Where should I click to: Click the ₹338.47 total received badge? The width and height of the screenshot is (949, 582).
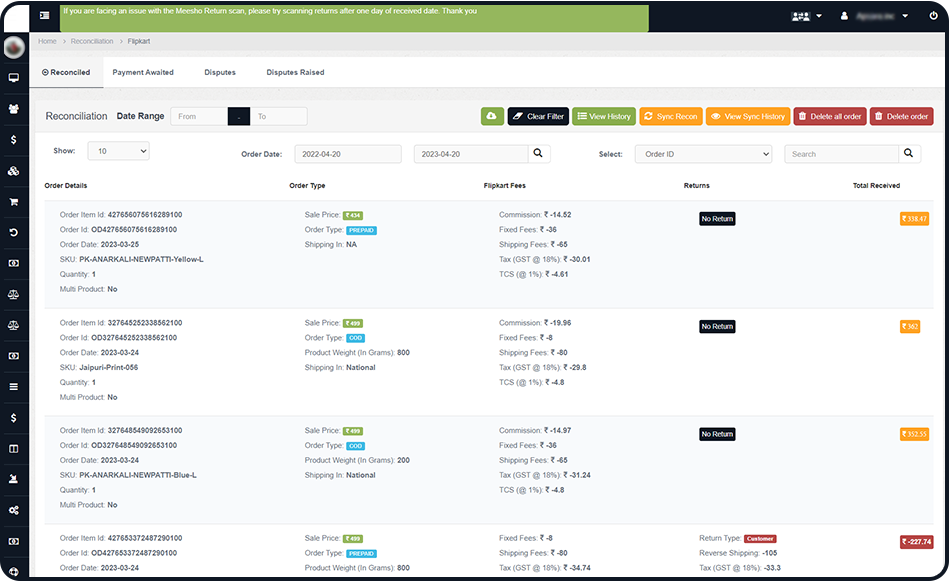(914, 219)
